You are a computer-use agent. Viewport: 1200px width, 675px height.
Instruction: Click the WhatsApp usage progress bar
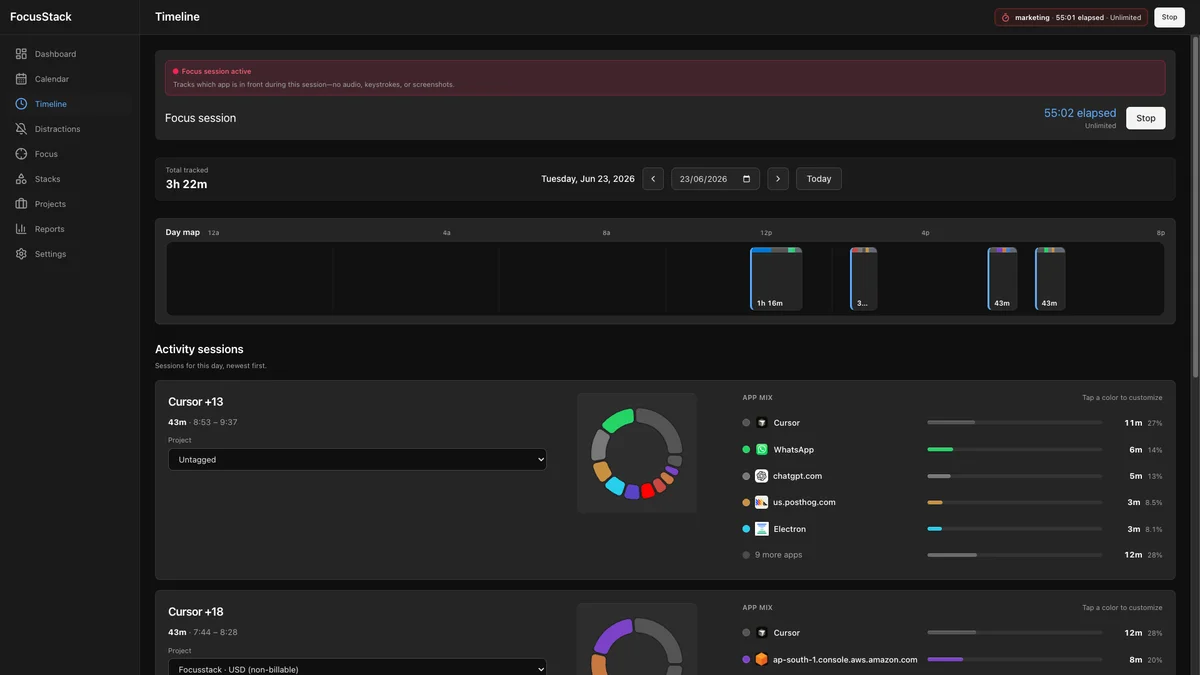click(x=1014, y=450)
